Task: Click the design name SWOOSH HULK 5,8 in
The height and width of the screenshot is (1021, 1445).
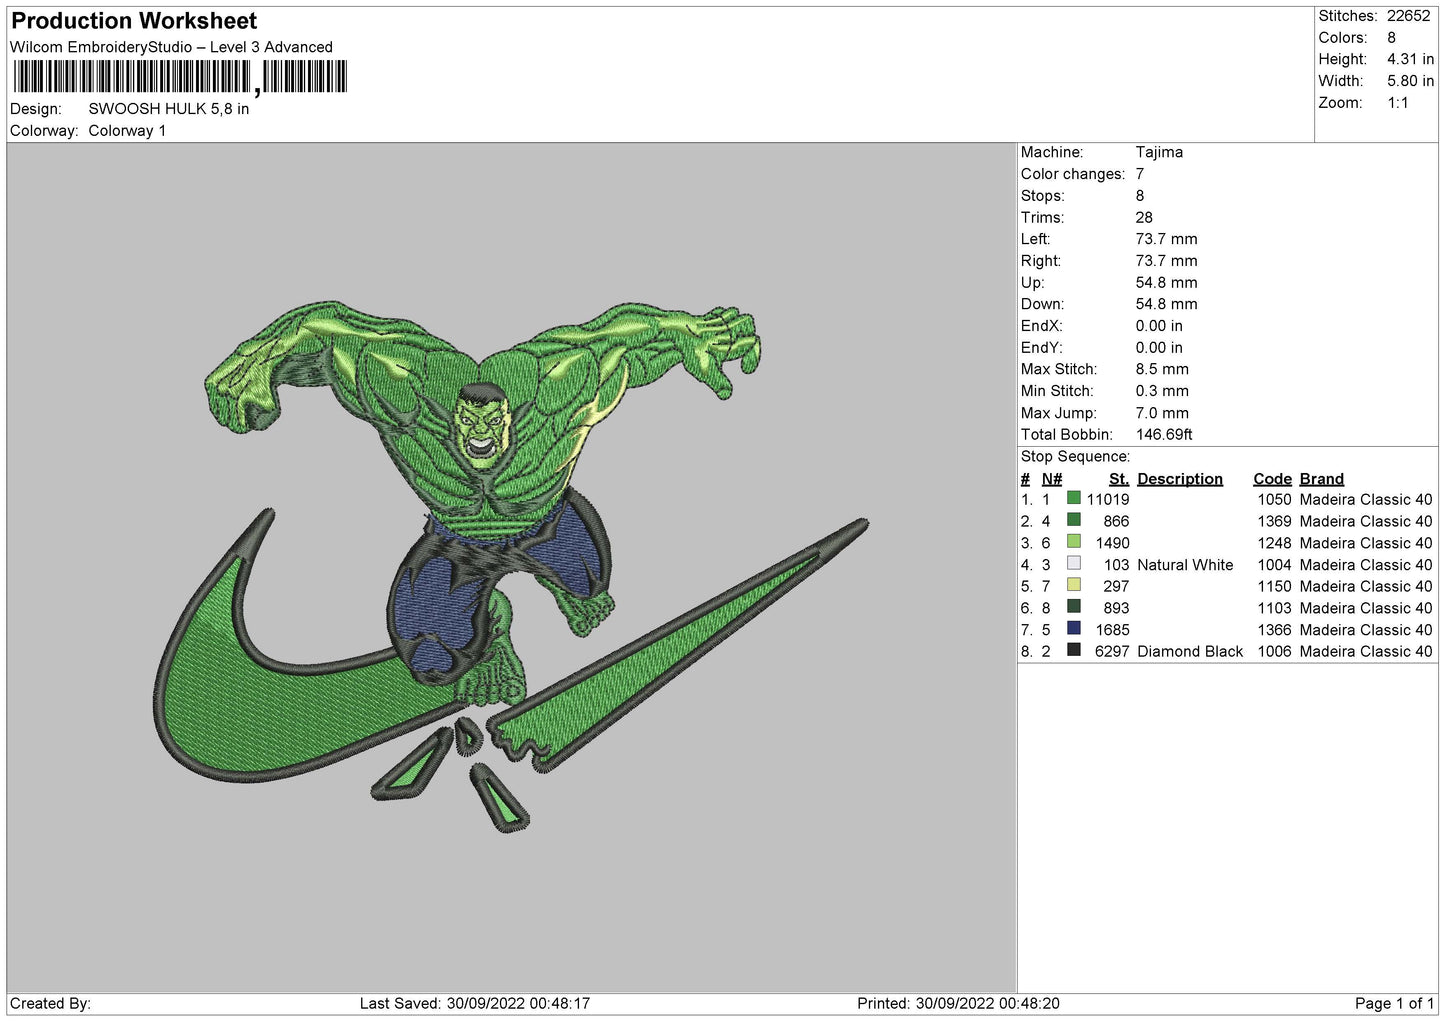Action: 168,109
